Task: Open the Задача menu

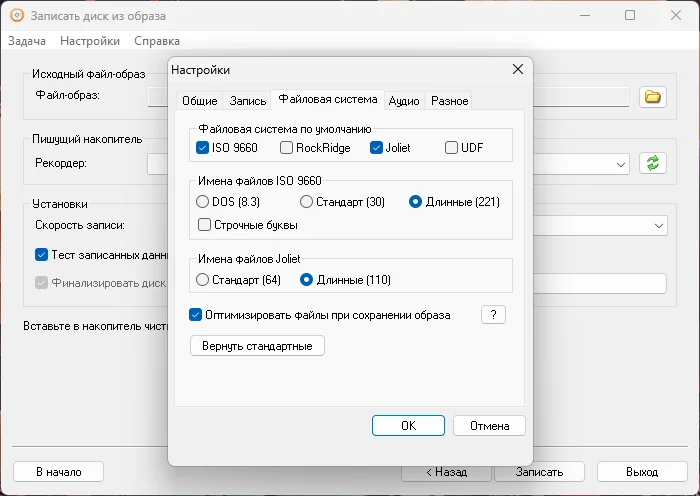Action: pyautogui.click(x=27, y=41)
